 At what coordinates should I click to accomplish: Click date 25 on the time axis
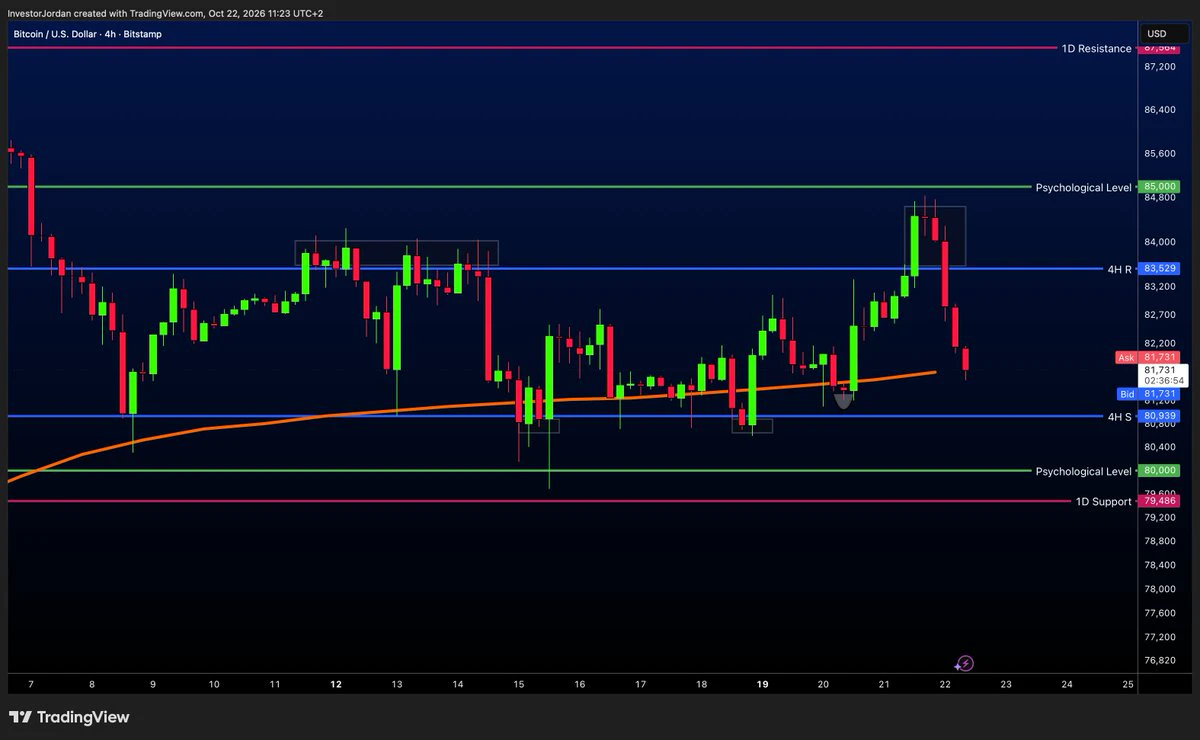coord(1128,685)
